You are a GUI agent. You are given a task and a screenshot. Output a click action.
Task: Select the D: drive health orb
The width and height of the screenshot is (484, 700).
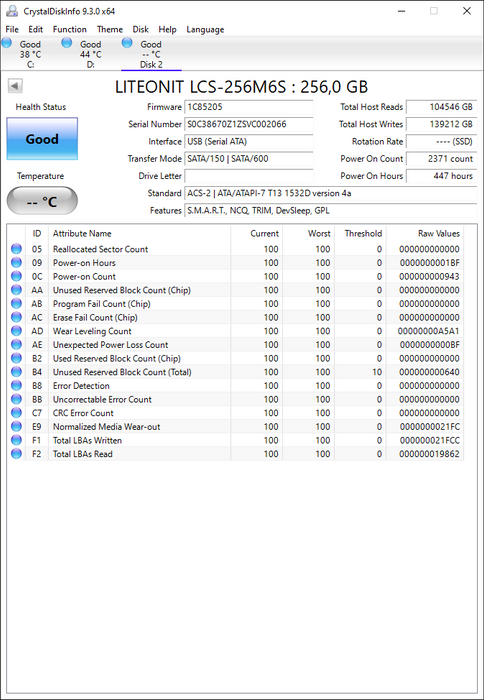[x=67, y=43]
